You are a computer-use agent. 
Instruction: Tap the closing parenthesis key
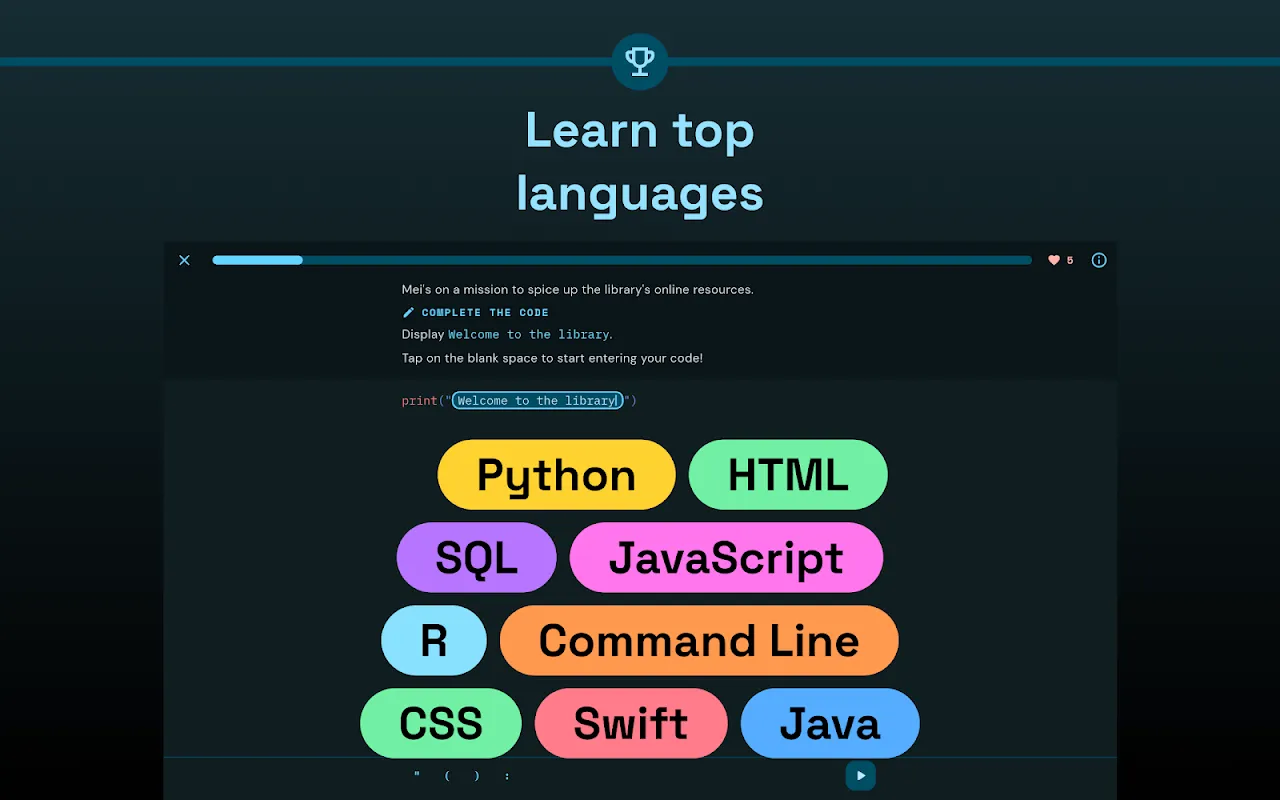(x=477, y=776)
